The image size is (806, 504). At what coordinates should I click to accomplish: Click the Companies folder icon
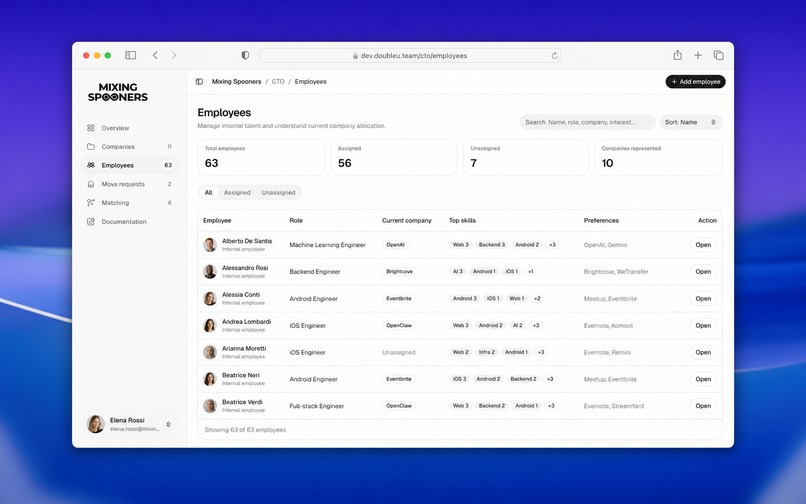pos(91,147)
